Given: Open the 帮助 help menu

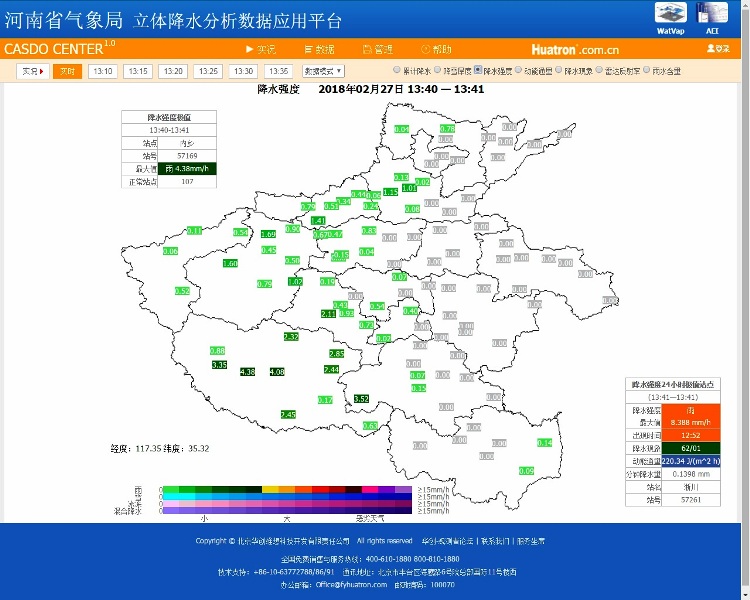Looking at the screenshot, I should [436, 49].
